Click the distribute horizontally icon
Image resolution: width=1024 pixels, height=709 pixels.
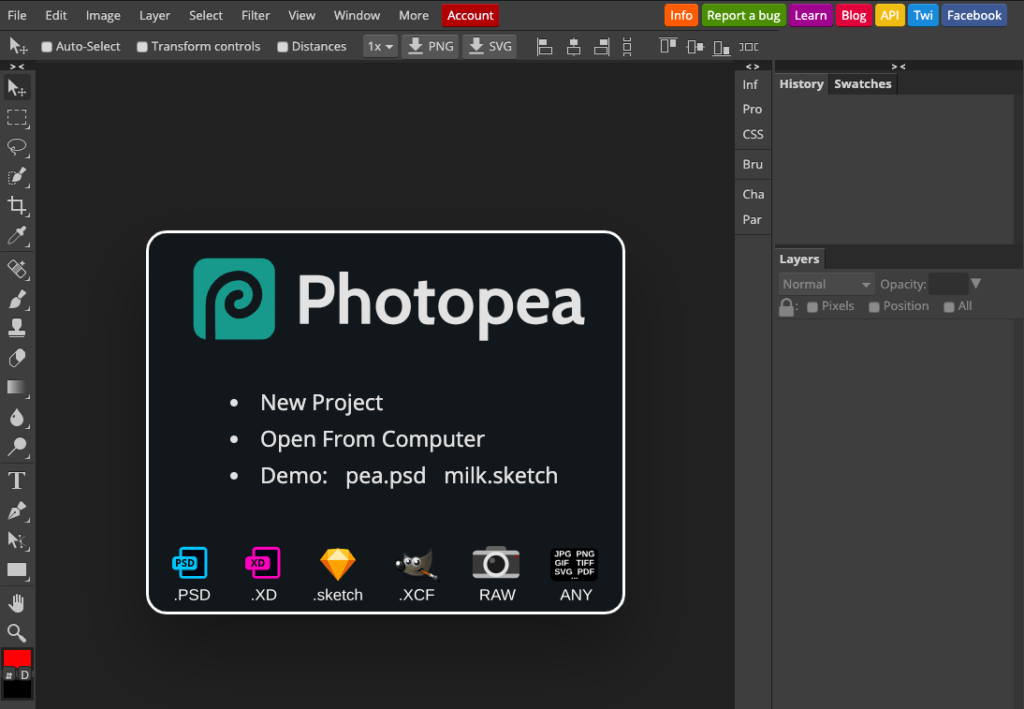748,46
